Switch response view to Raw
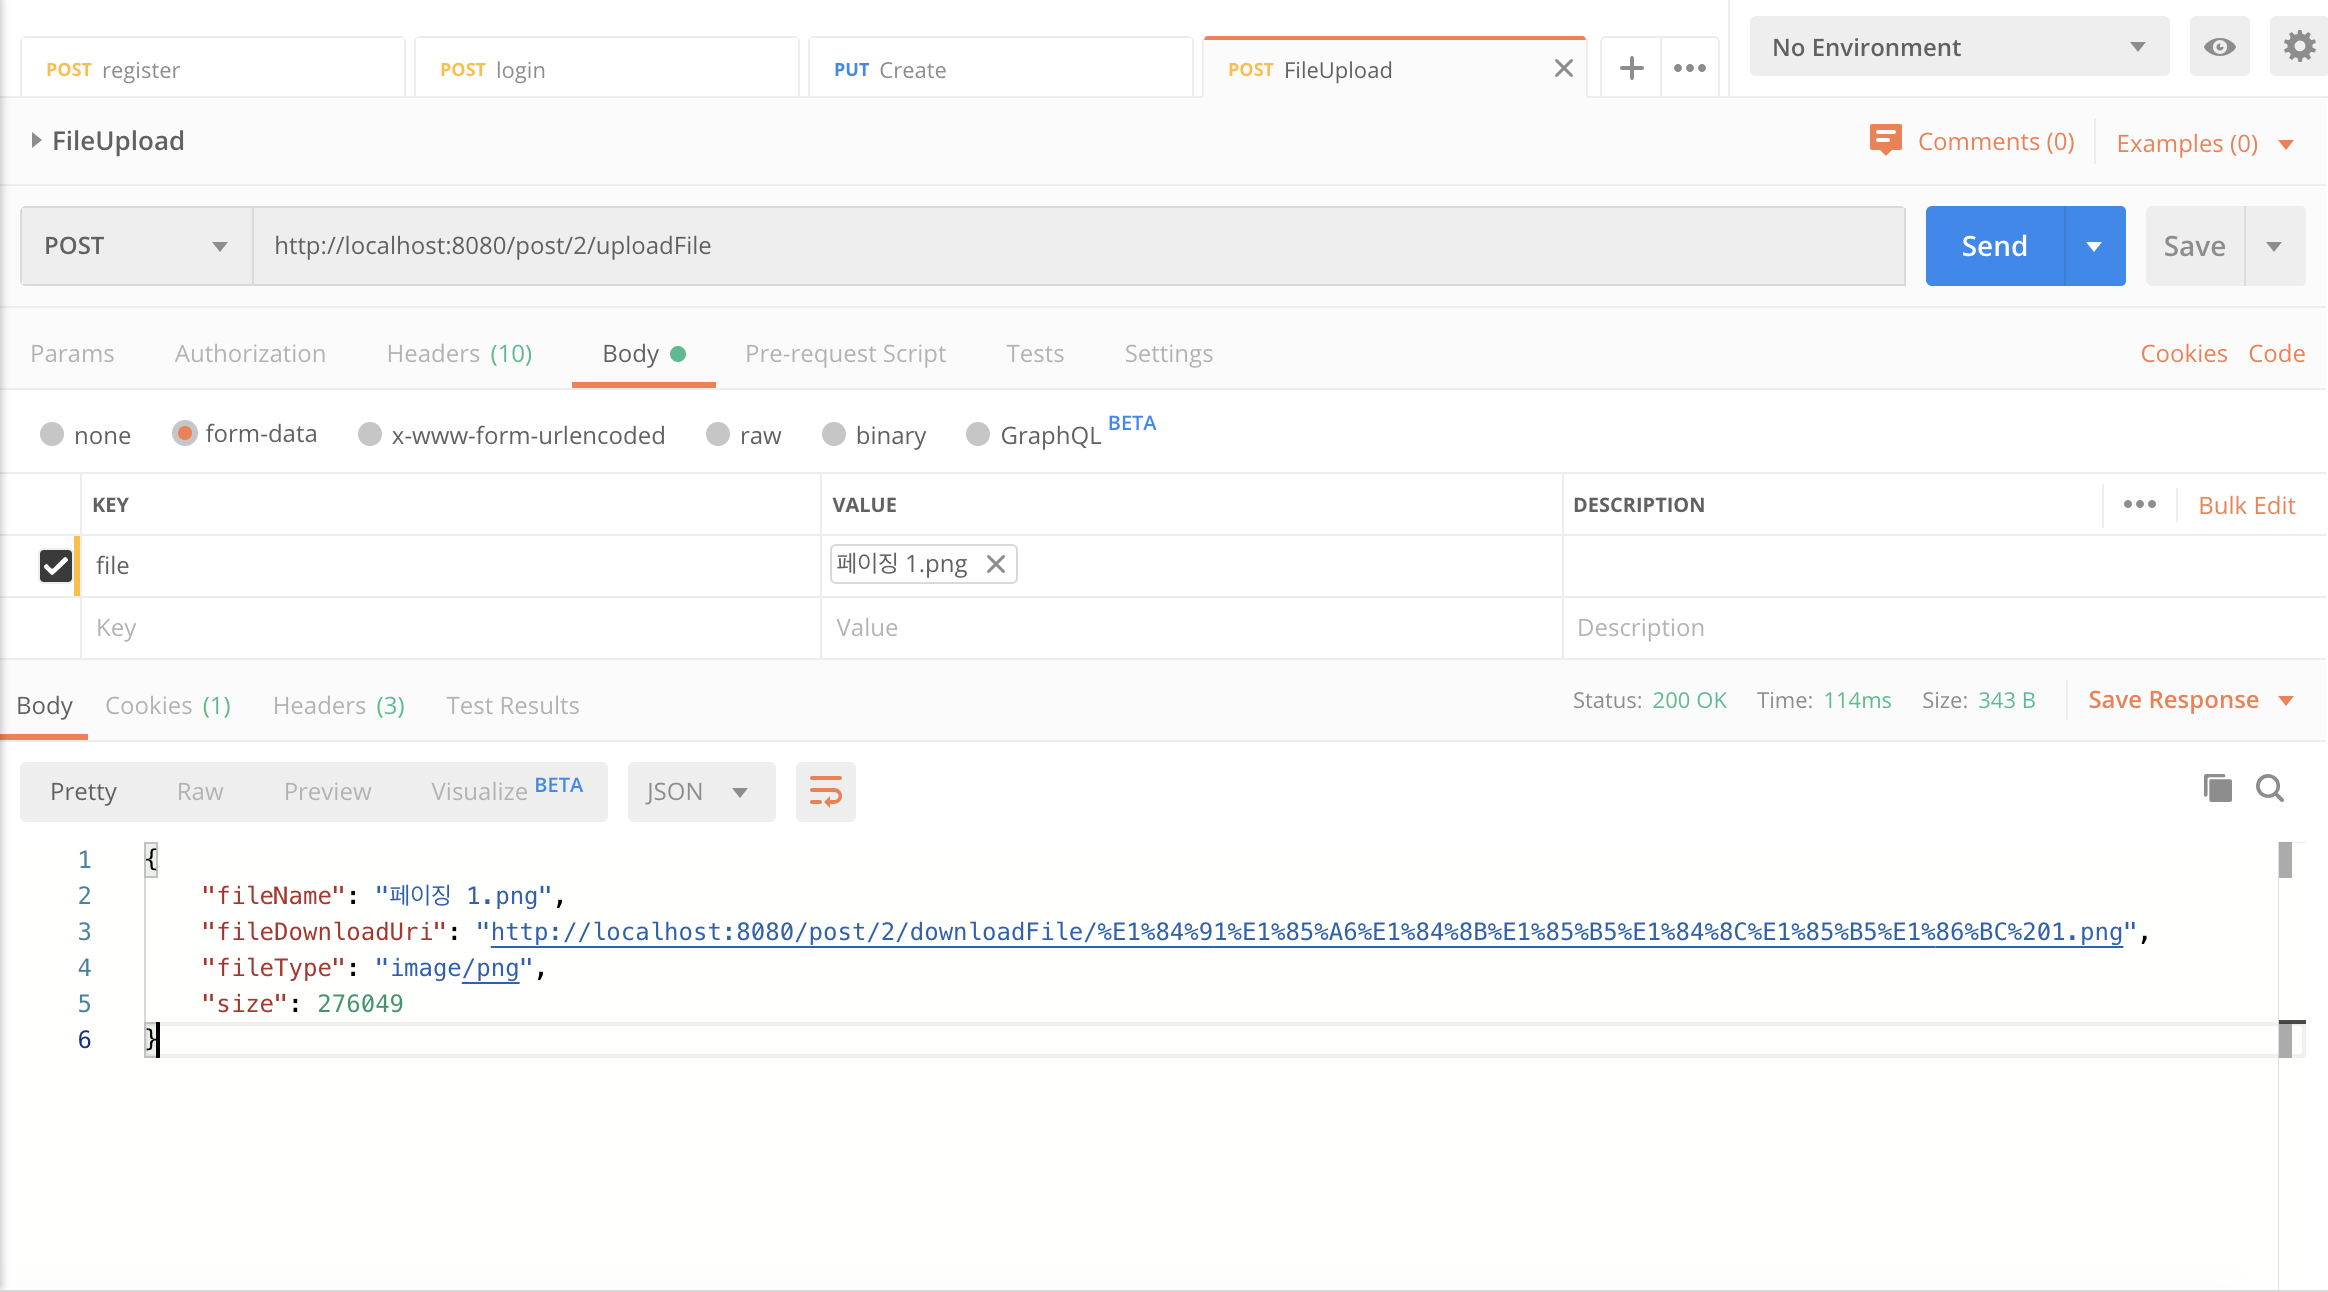Image resolution: width=2328 pixels, height=1292 pixels. click(200, 791)
